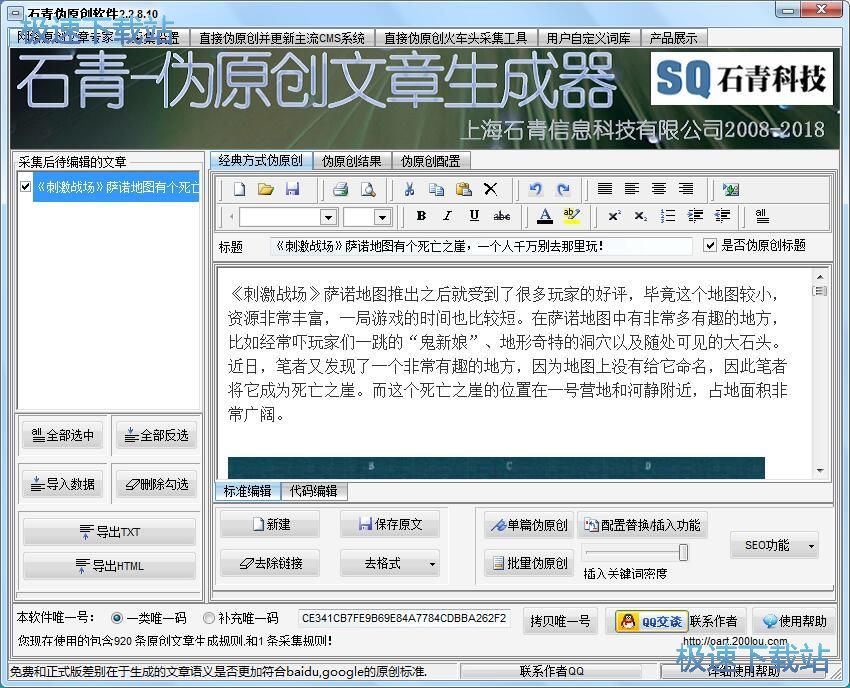850x688 pixels.
Task: Select the 补充唯一码 radio button
Action: coord(209,618)
